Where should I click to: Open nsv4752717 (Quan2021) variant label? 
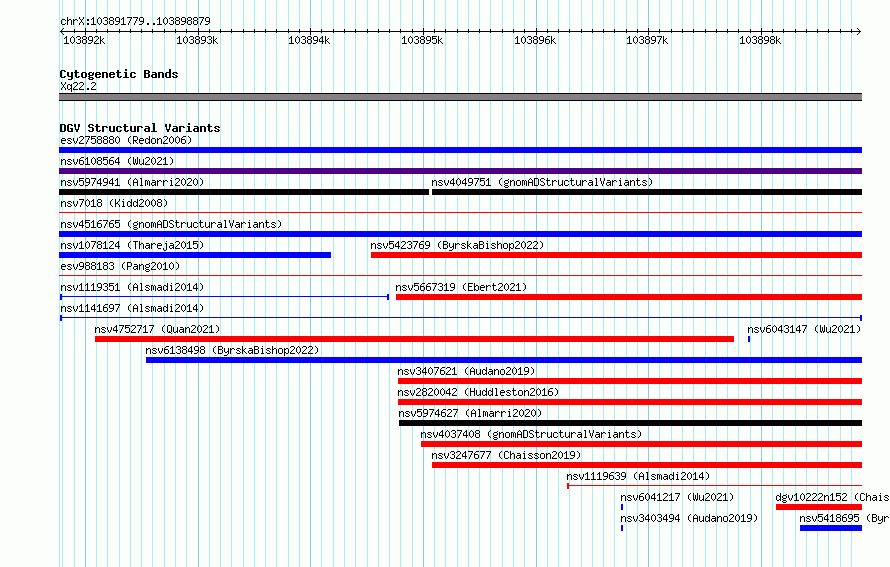click(x=157, y=329)
